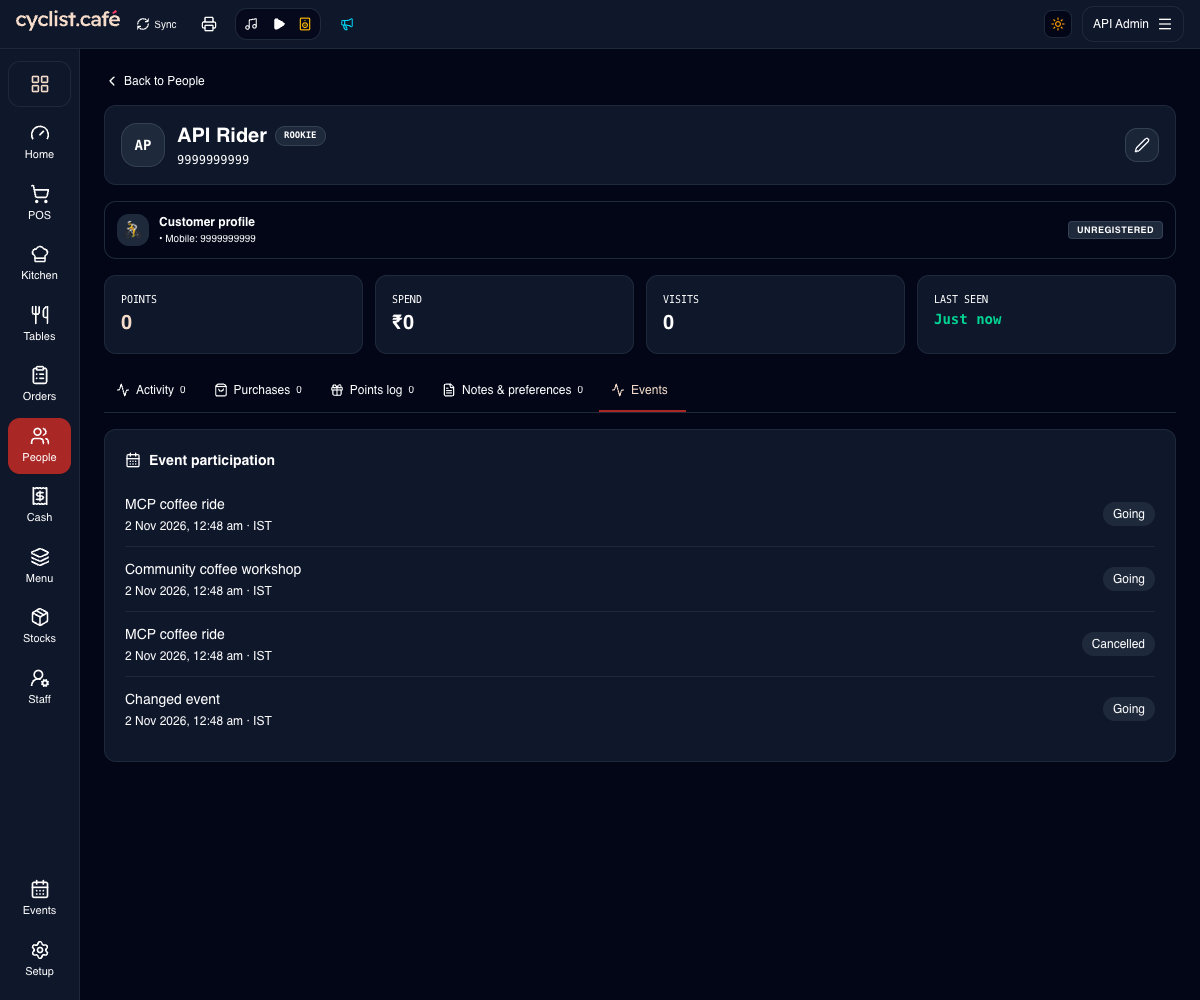Screen dimensions: 1200x1000
Task: Click the pencil edit profile button
Action: [x=1142, y=145]
